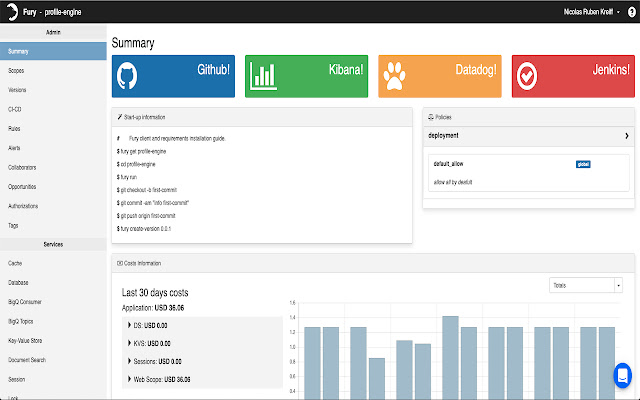Open the Totals dropdown
640x400 pixels.
coord(586,285)
